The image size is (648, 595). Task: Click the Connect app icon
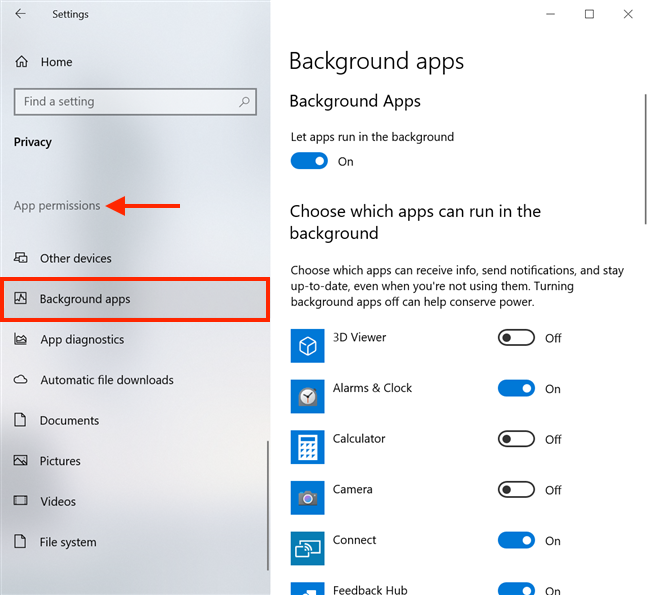point(307,548)
